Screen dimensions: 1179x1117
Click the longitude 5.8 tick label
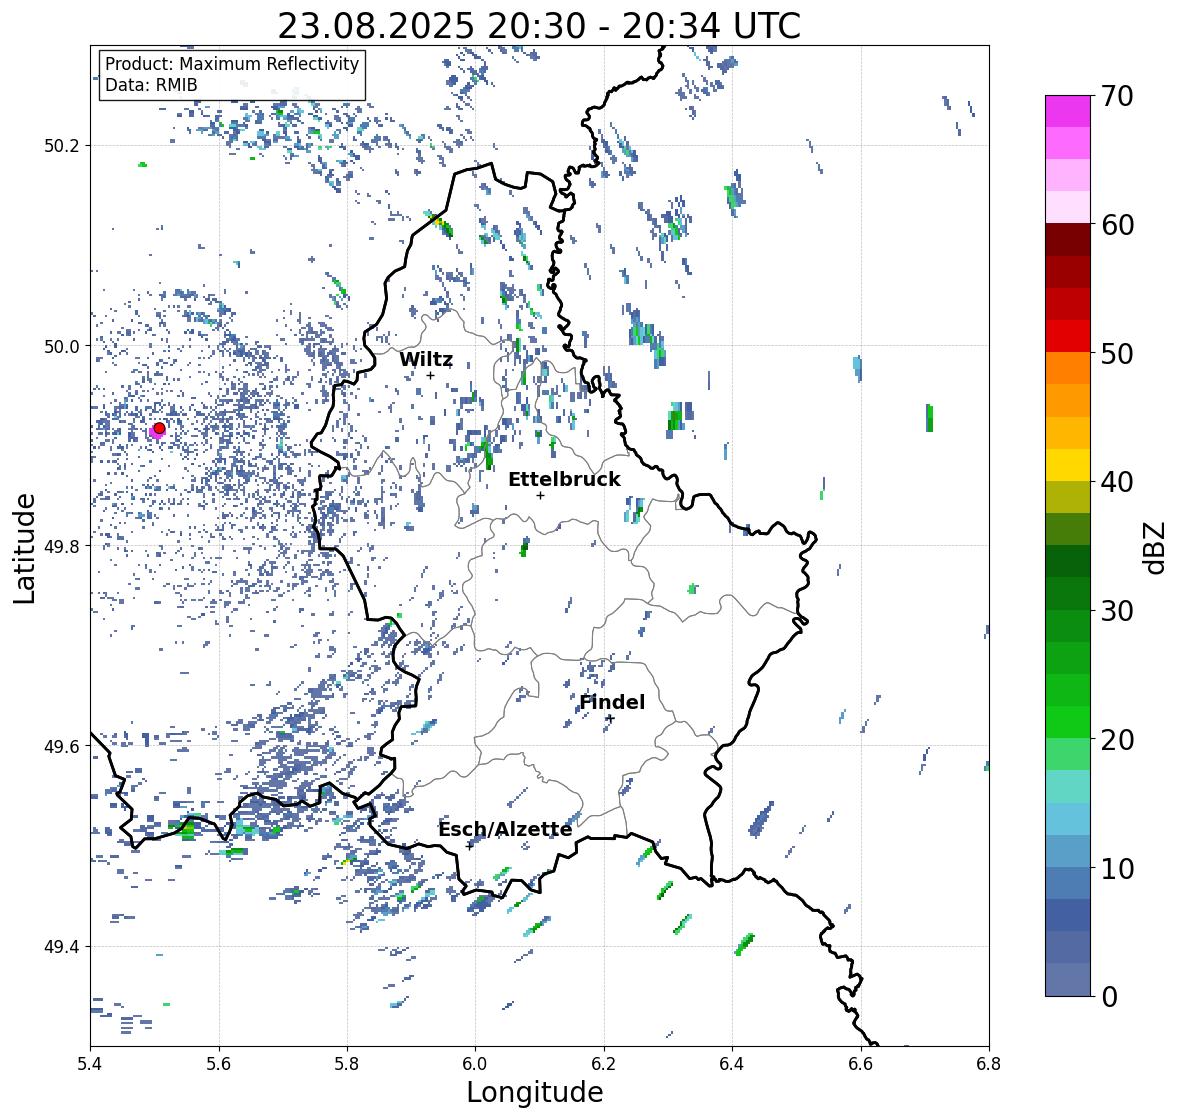pos(347,1064)
